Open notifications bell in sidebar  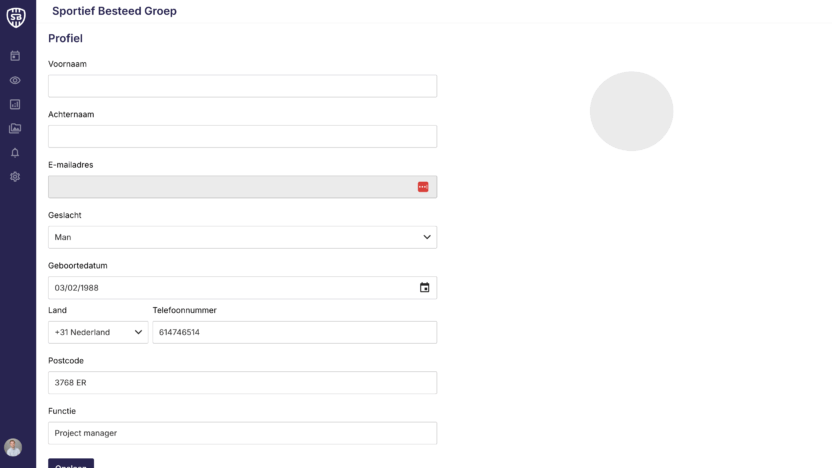(15, 153)
